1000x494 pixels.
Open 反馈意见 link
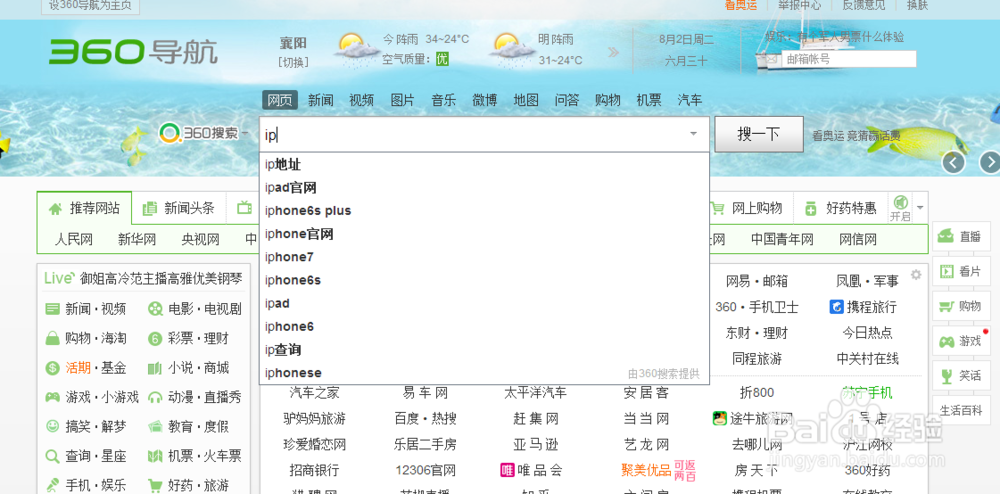pyautogui.click(x=864, y=5)
